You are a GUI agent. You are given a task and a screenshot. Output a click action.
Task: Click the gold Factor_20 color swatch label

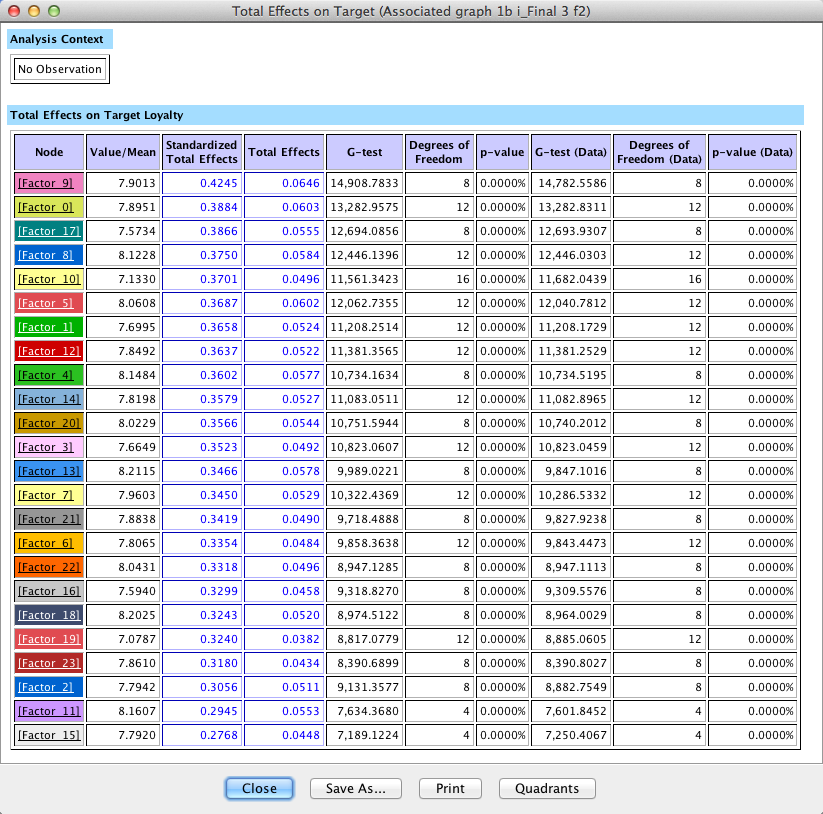click(x=48, y=423)
